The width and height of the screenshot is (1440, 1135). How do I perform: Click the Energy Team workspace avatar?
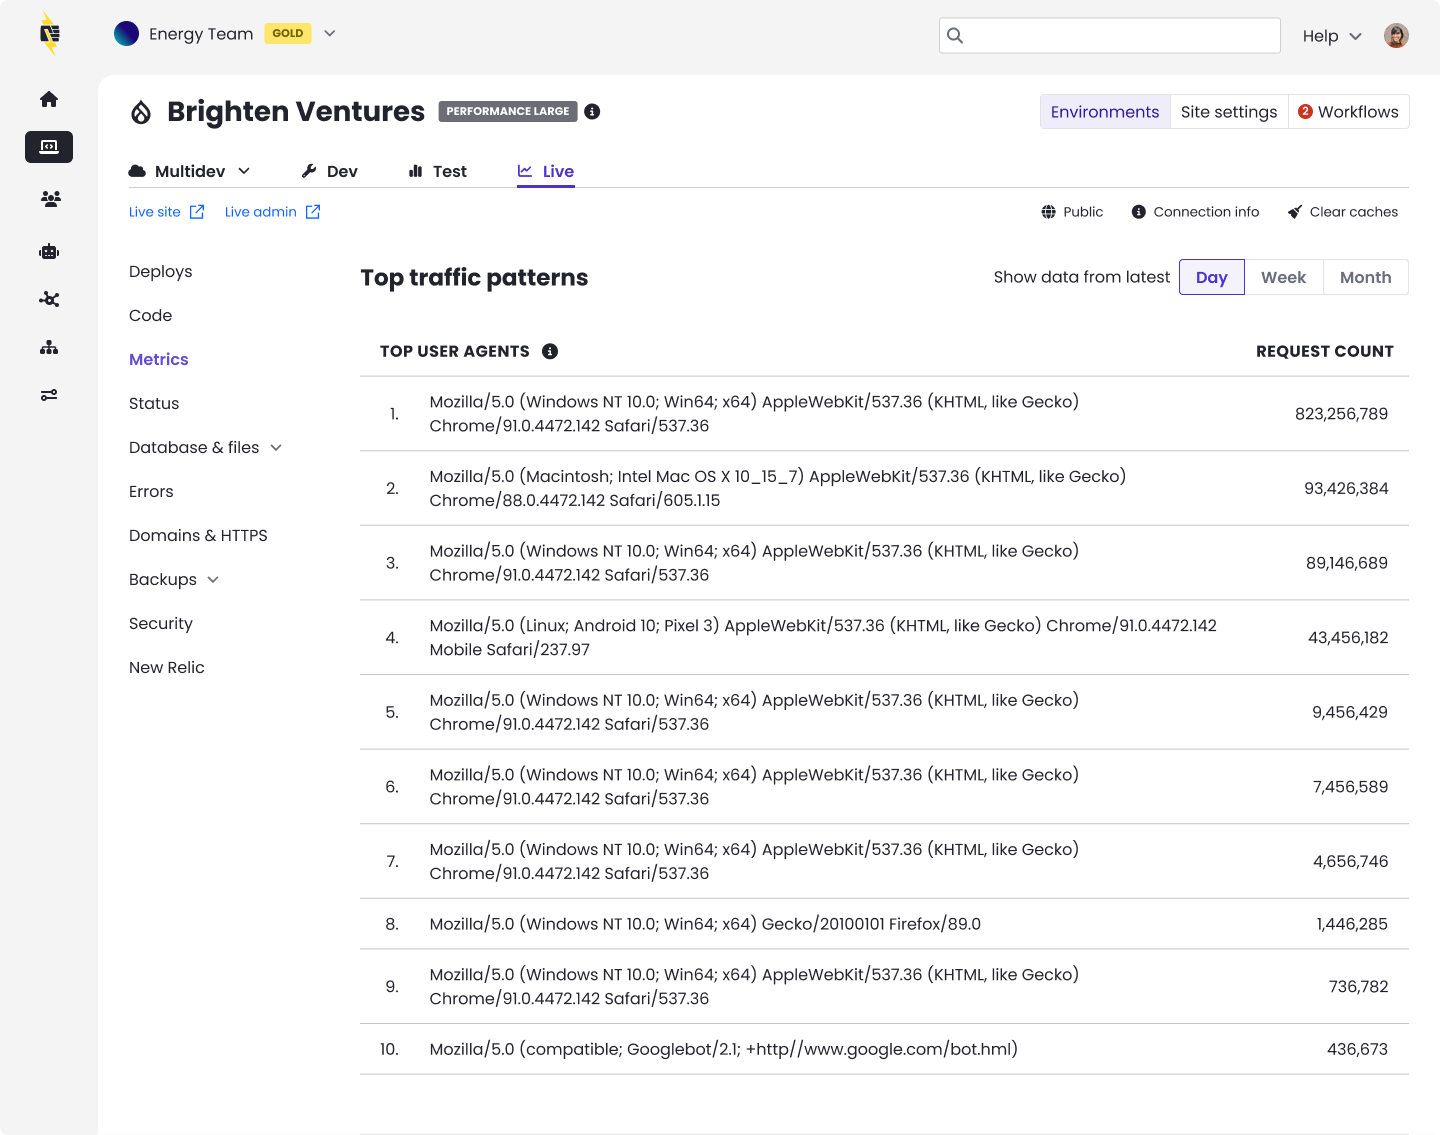click(127, 34)
